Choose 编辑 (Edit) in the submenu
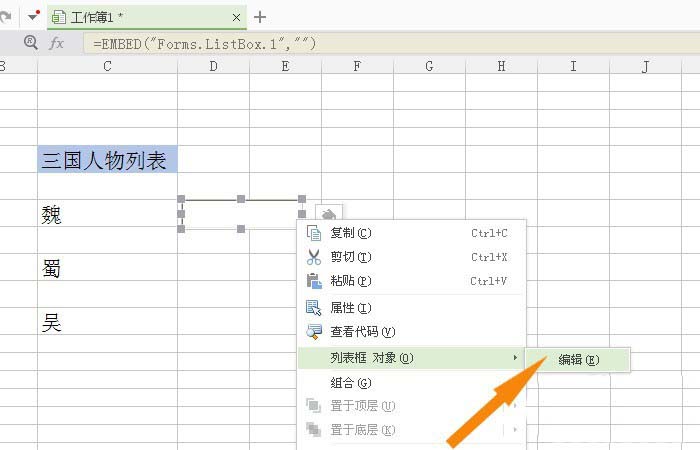This screenshot has height=450, width=700. tap(578, 360)
